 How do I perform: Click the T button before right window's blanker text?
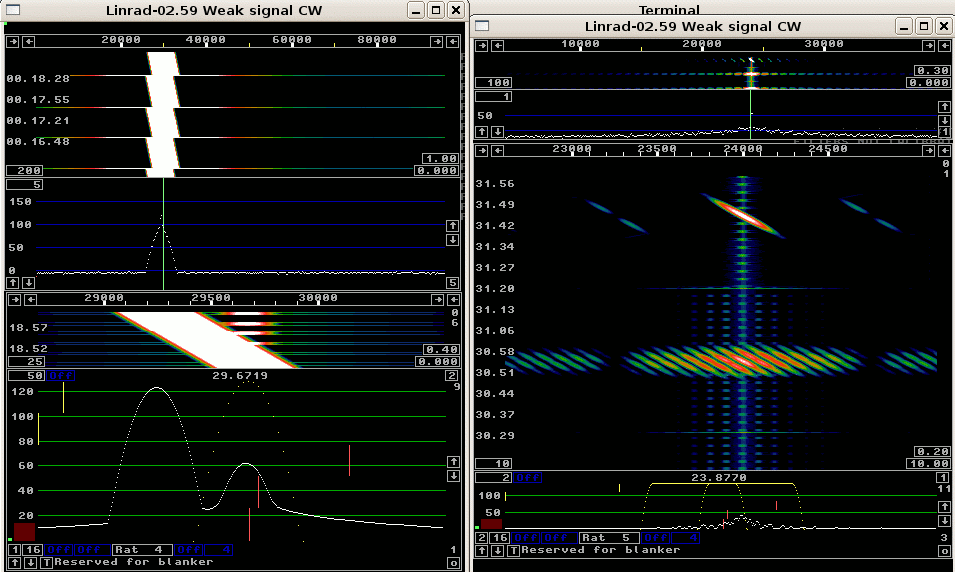(513, 551)
